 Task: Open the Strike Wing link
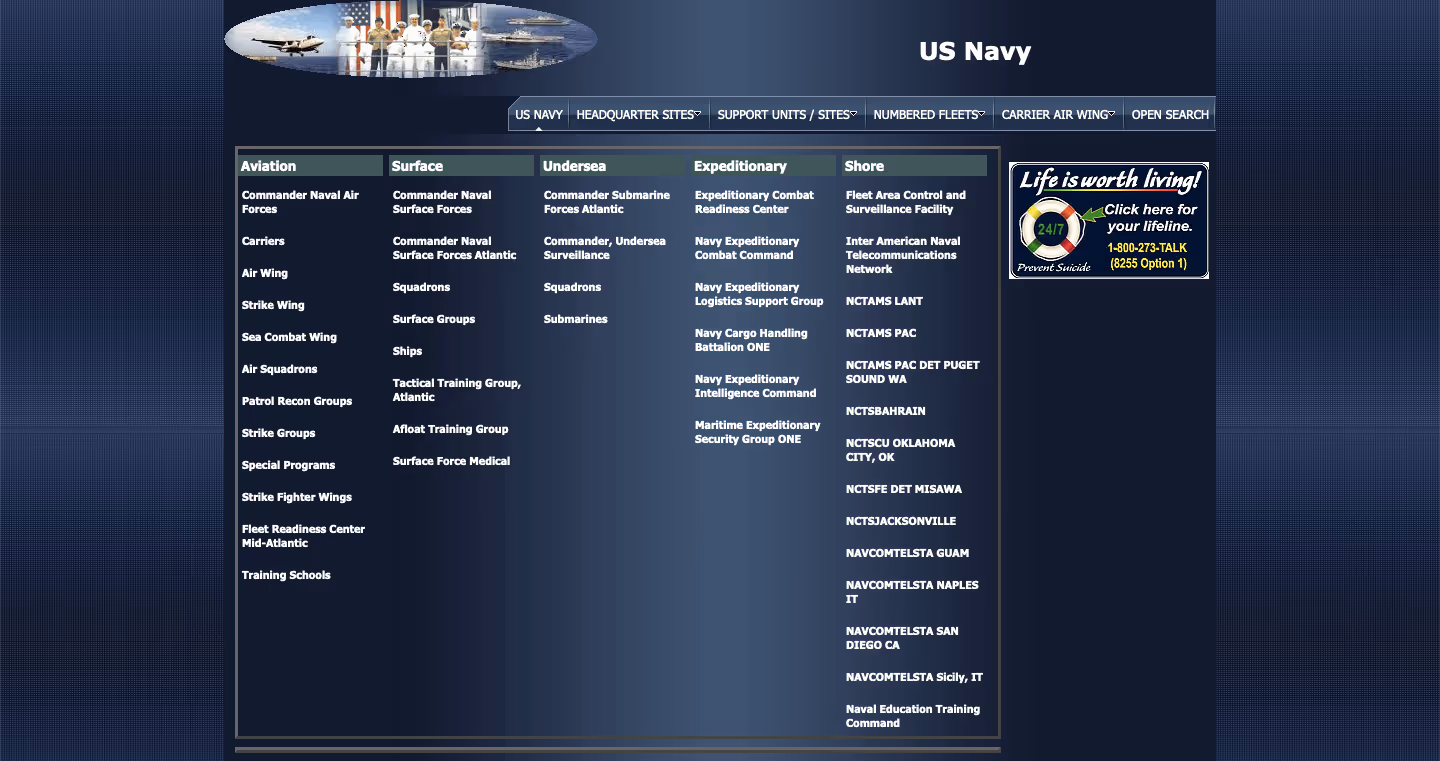click(273, 305)
